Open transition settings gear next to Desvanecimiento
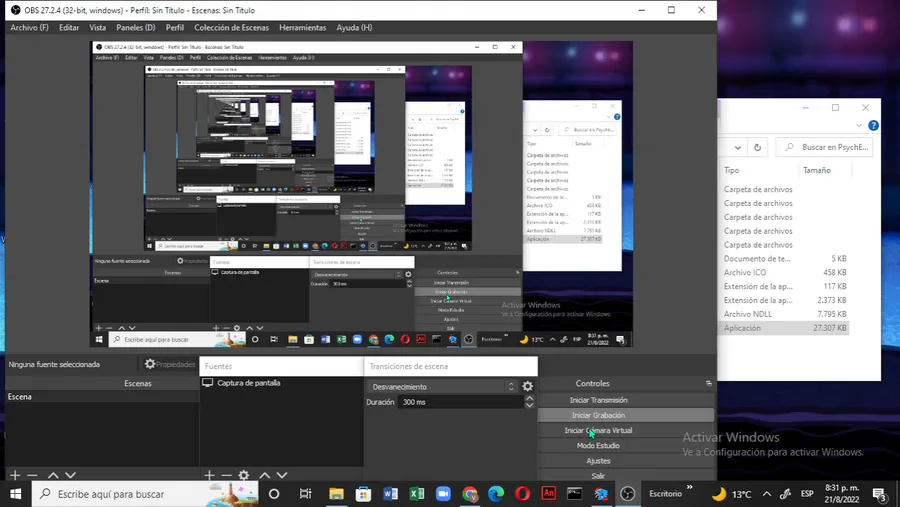900x507 pixels. pyautogui.click(x=527, y=386)
